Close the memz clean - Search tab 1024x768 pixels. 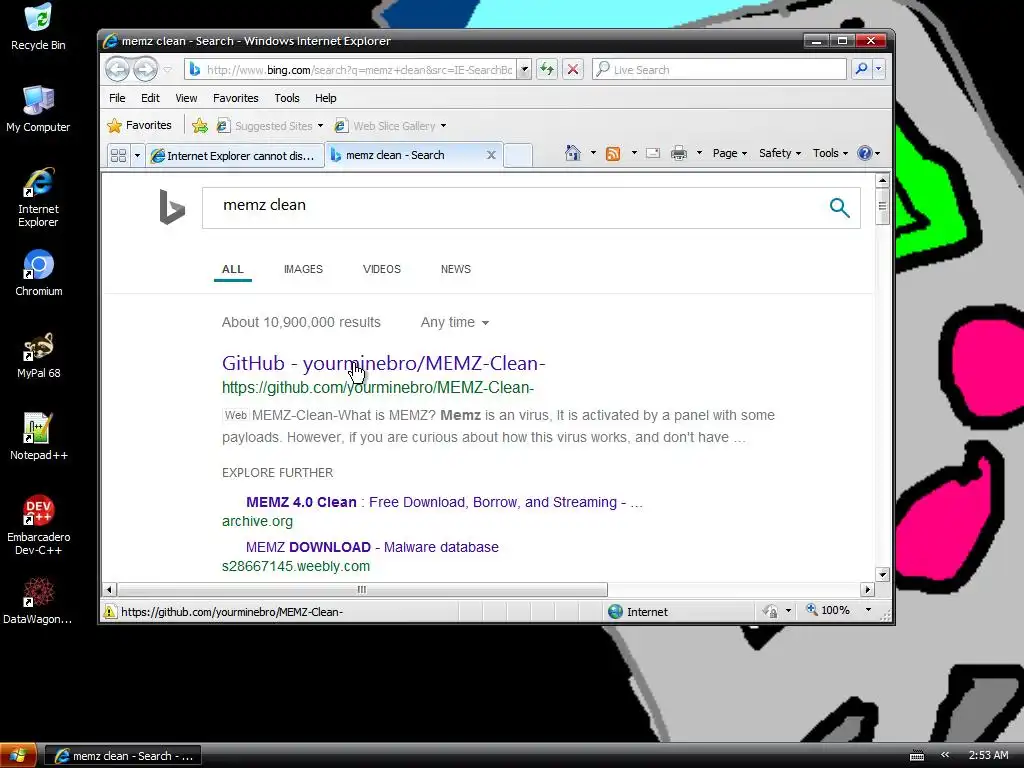[491, 155]
